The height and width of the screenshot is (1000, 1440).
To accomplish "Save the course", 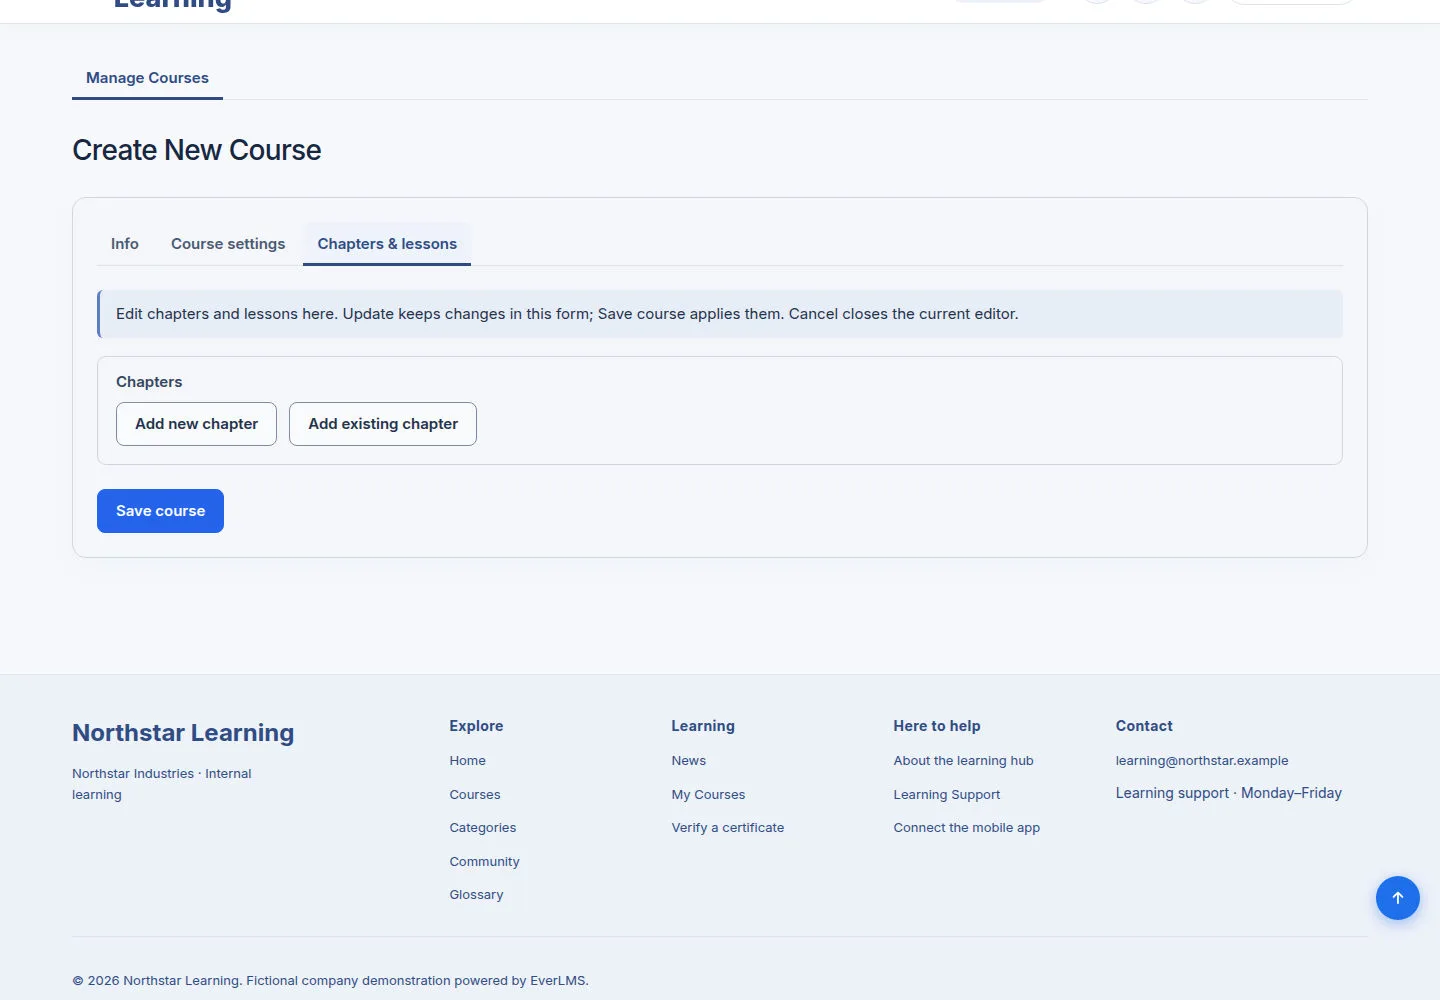I will point(160,511).
